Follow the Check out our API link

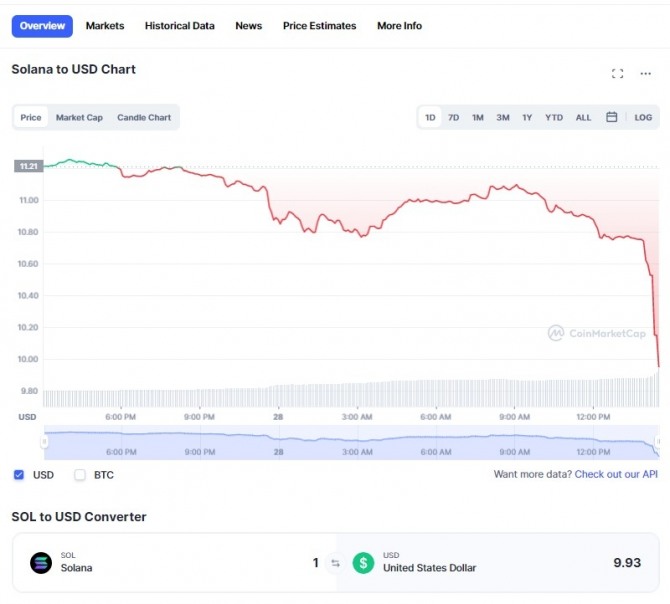pyautogui.click(x=616, y=474)
